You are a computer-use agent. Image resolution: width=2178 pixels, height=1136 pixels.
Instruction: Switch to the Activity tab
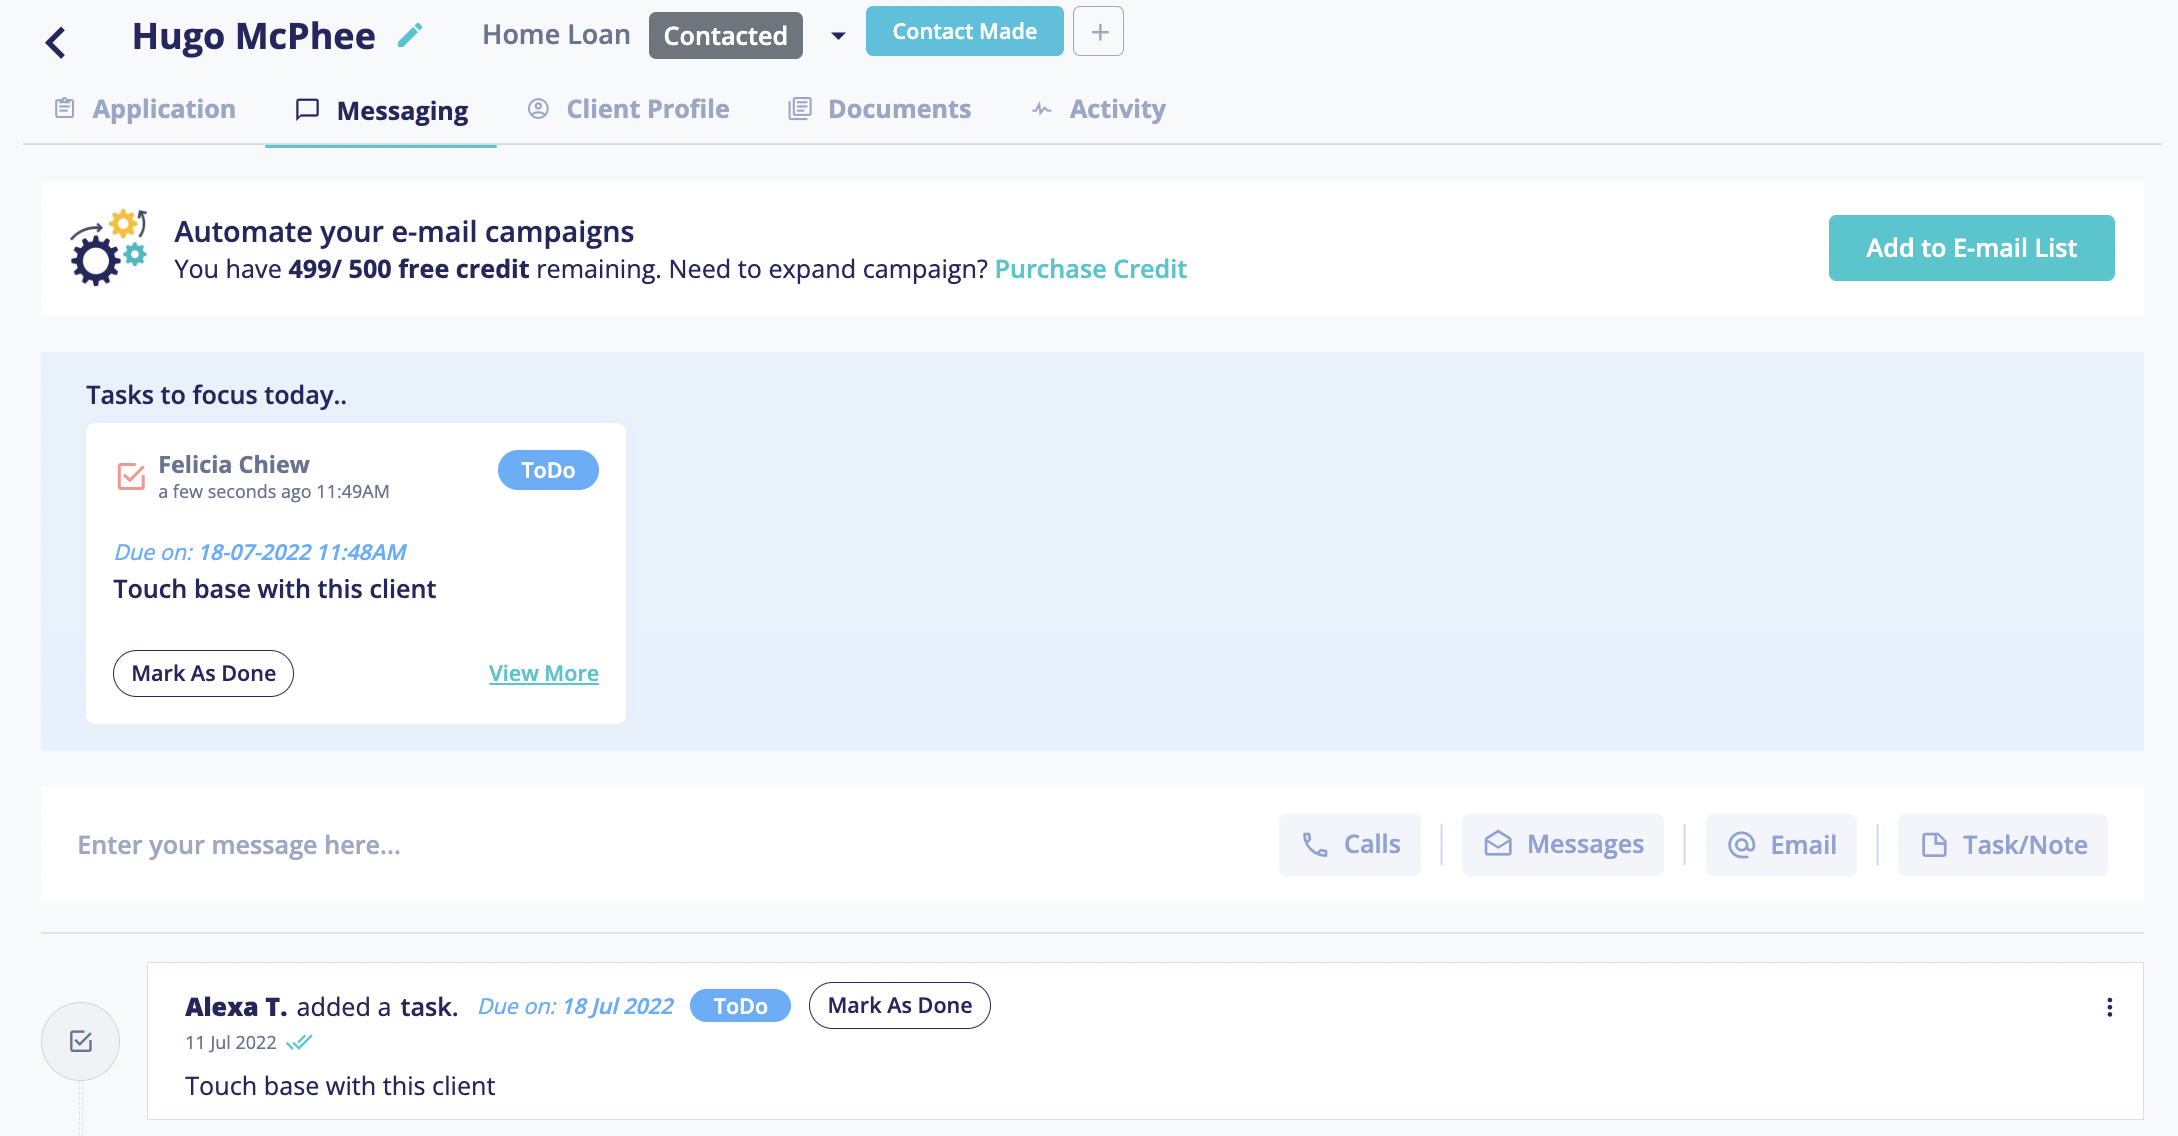tap(1116, 109)
